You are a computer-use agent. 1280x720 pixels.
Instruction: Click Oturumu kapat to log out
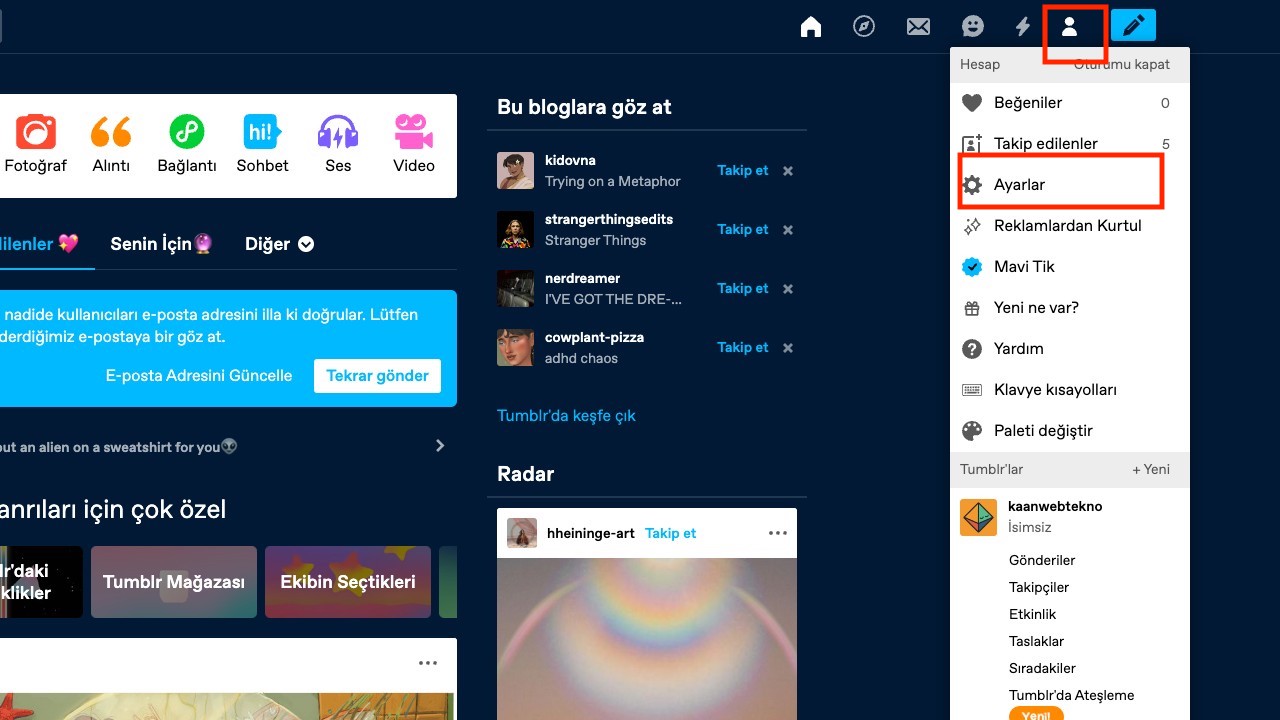click(x=1121, y=64)
